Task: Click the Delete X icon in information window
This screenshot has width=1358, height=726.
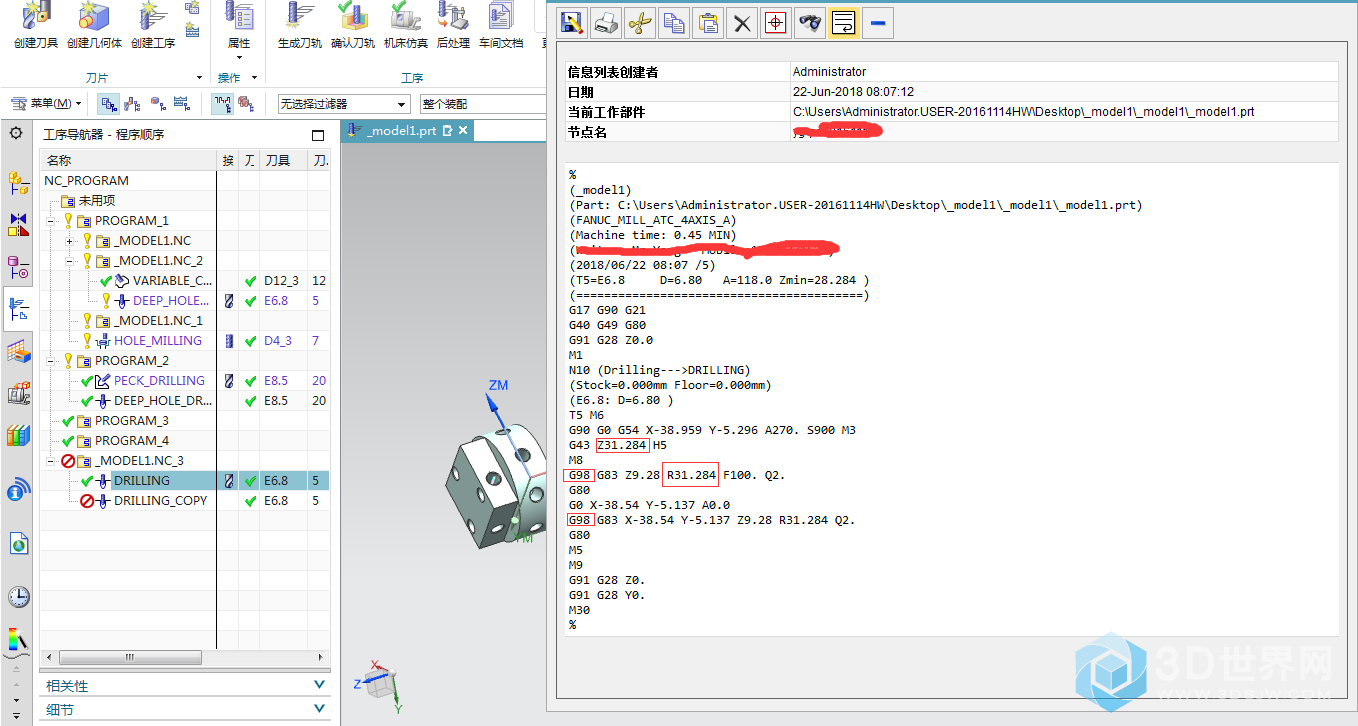Action: tap(742, 23)
